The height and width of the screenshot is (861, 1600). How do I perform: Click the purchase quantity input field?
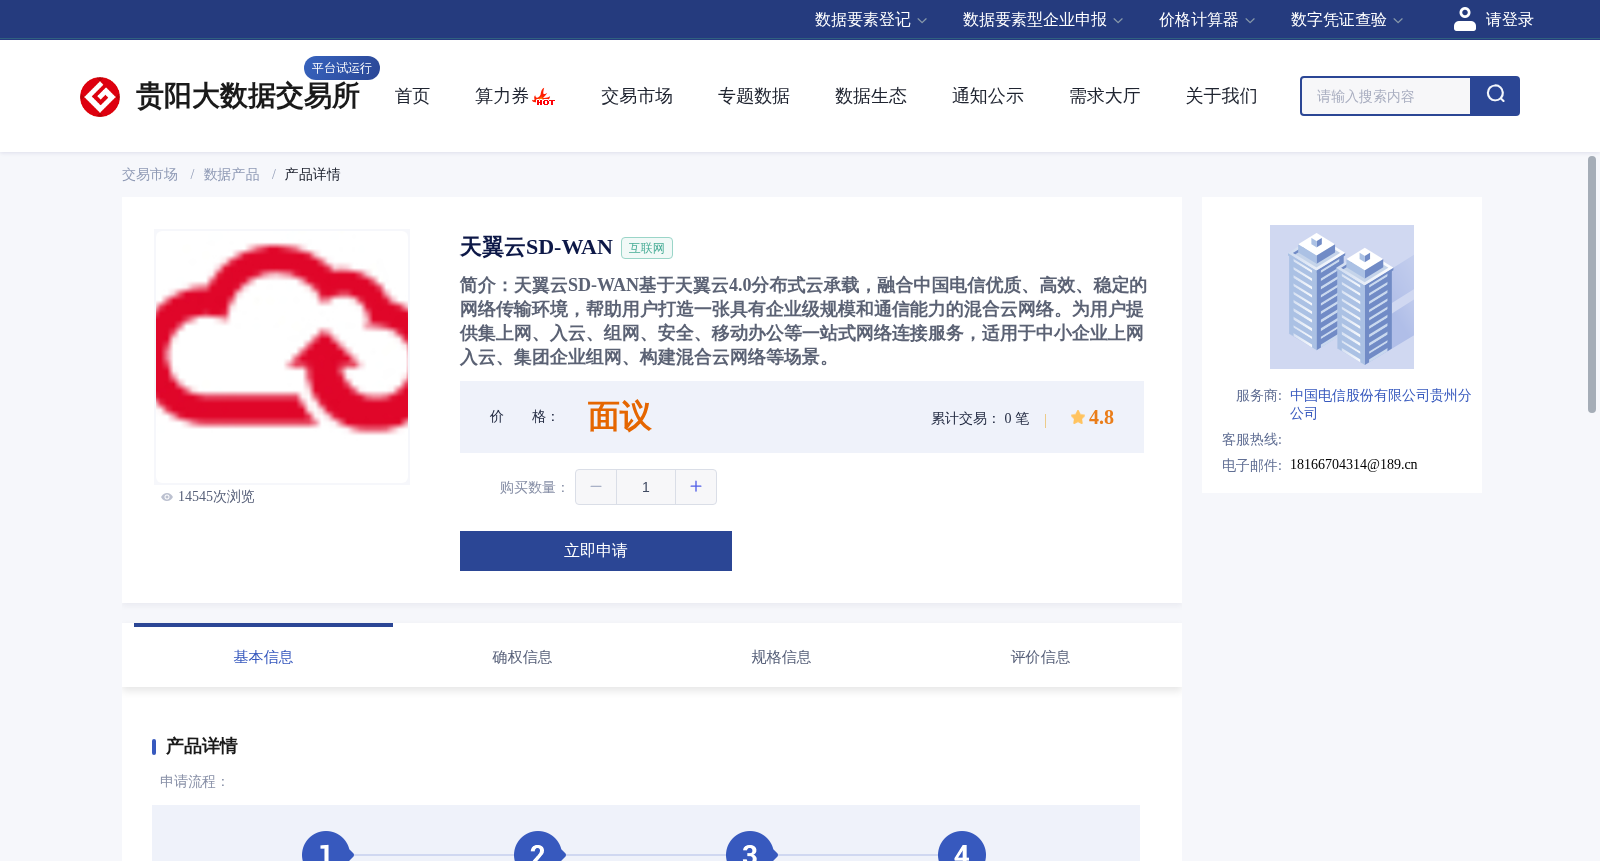(x=646, y=487)
